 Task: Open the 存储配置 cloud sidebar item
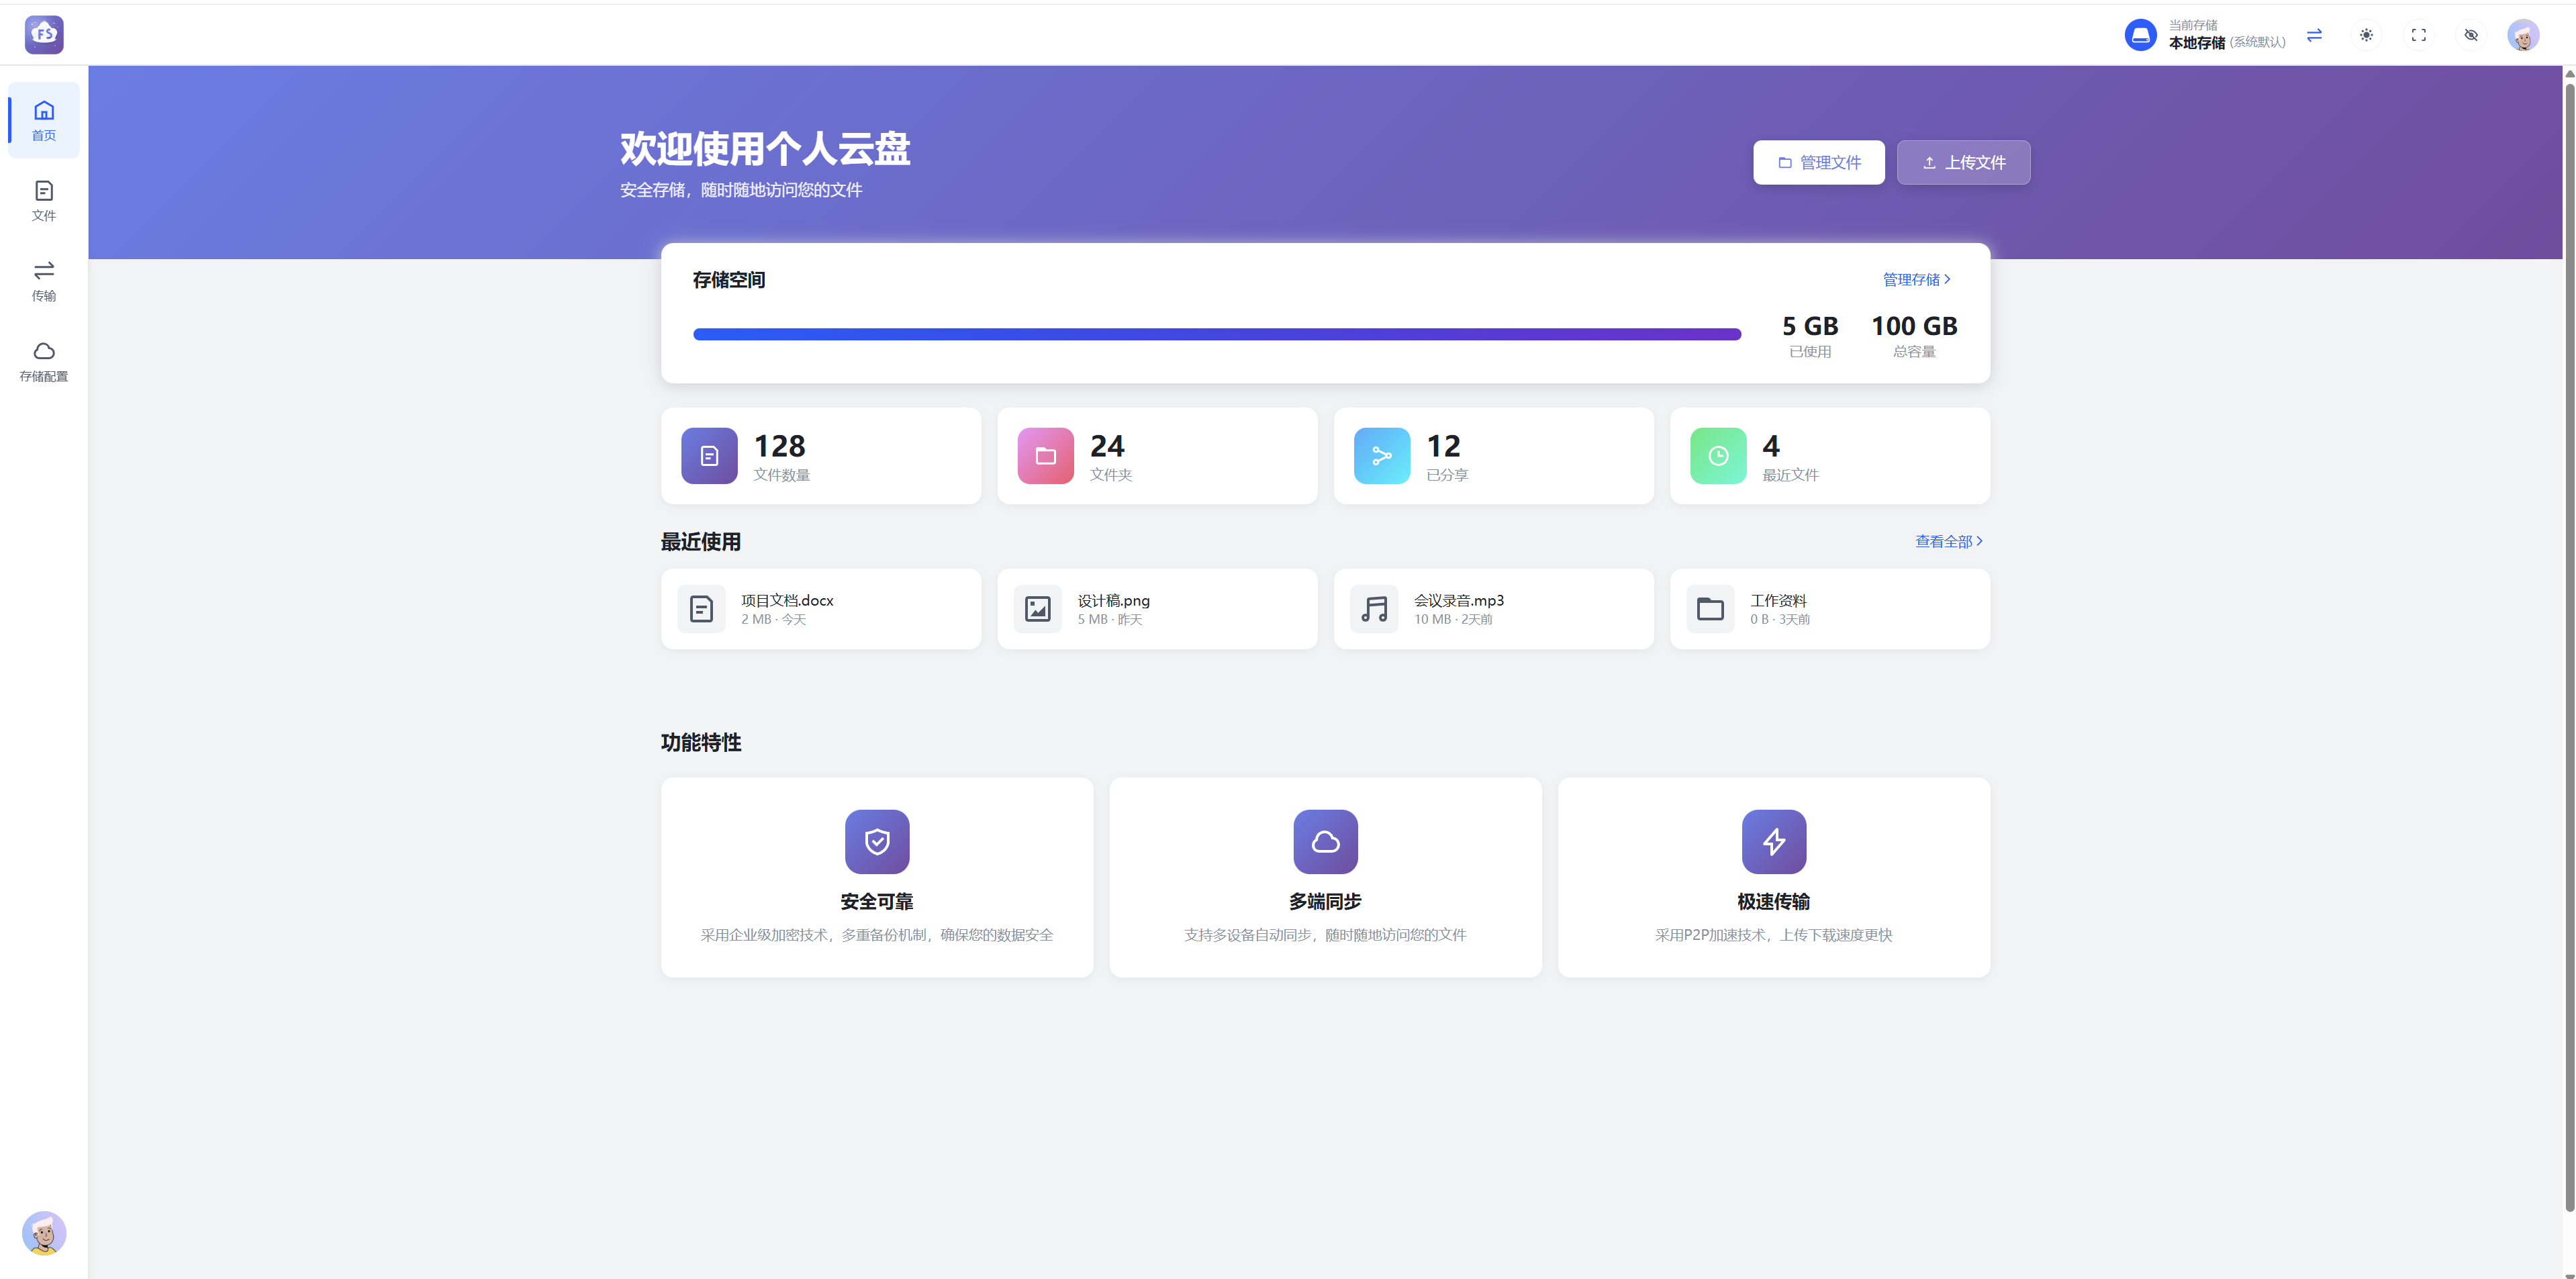coord(44,361)
